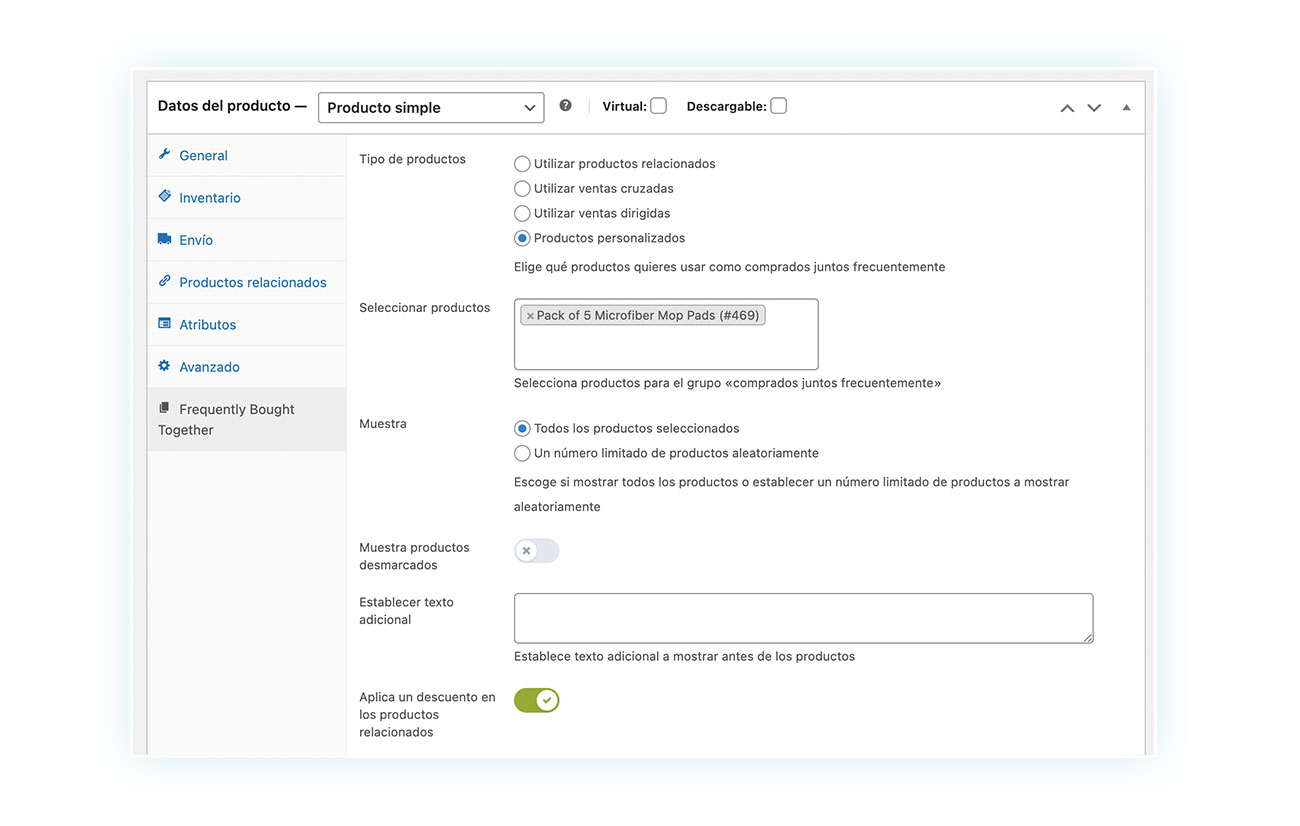Viewport: 1300px width, 826px height.
Task: Click the Atributos table icon
Action: point(164,324)
